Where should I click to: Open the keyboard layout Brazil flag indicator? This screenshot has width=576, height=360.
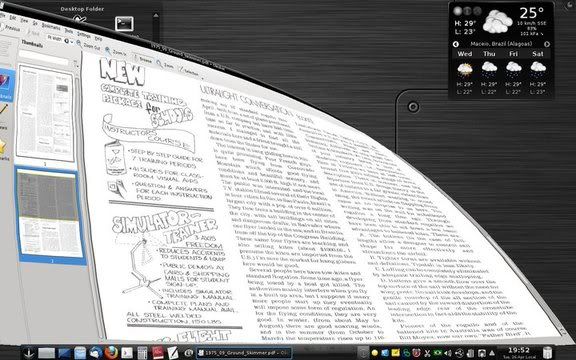(438, 353)
